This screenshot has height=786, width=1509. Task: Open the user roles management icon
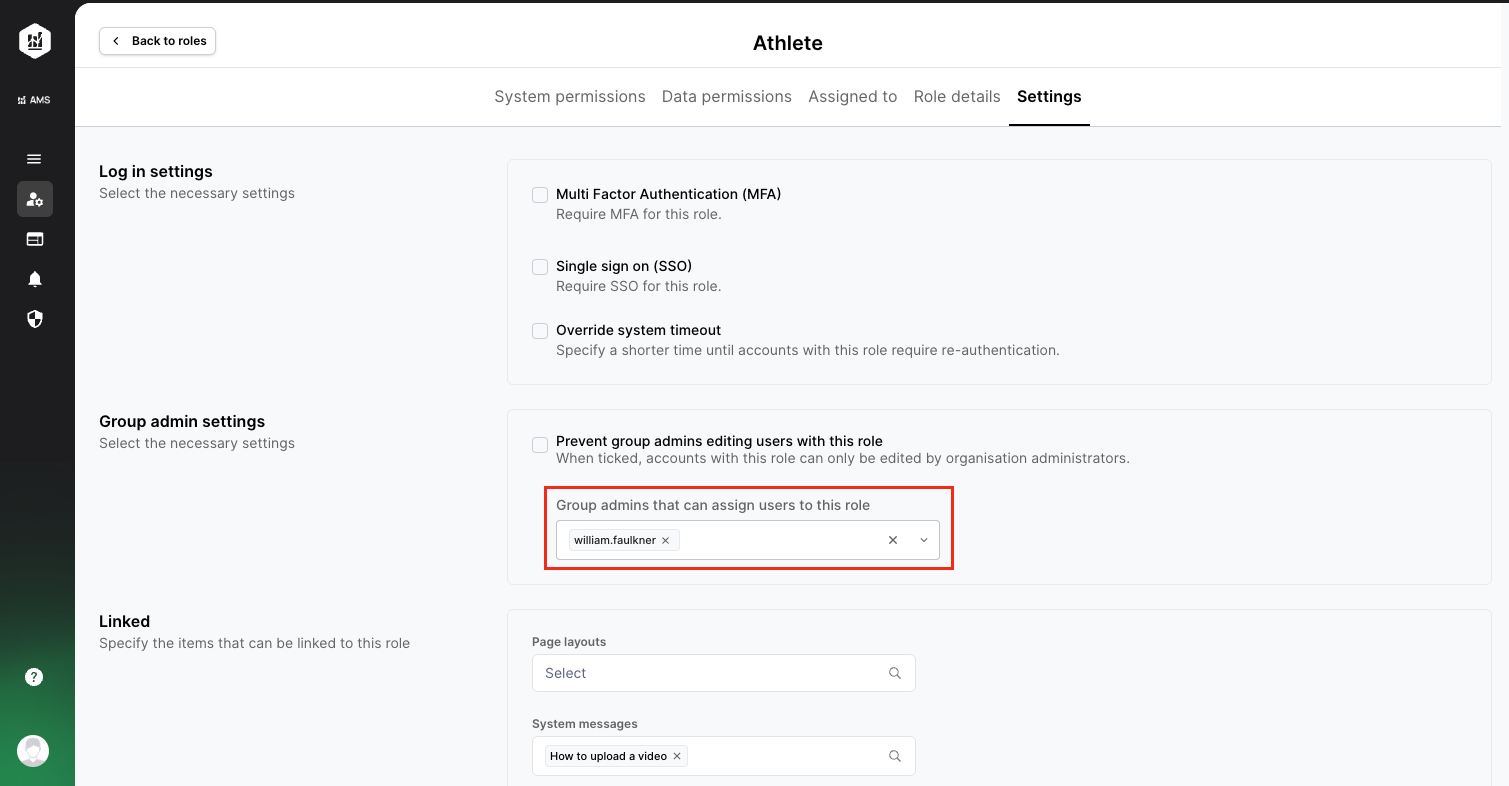(35, 199)
